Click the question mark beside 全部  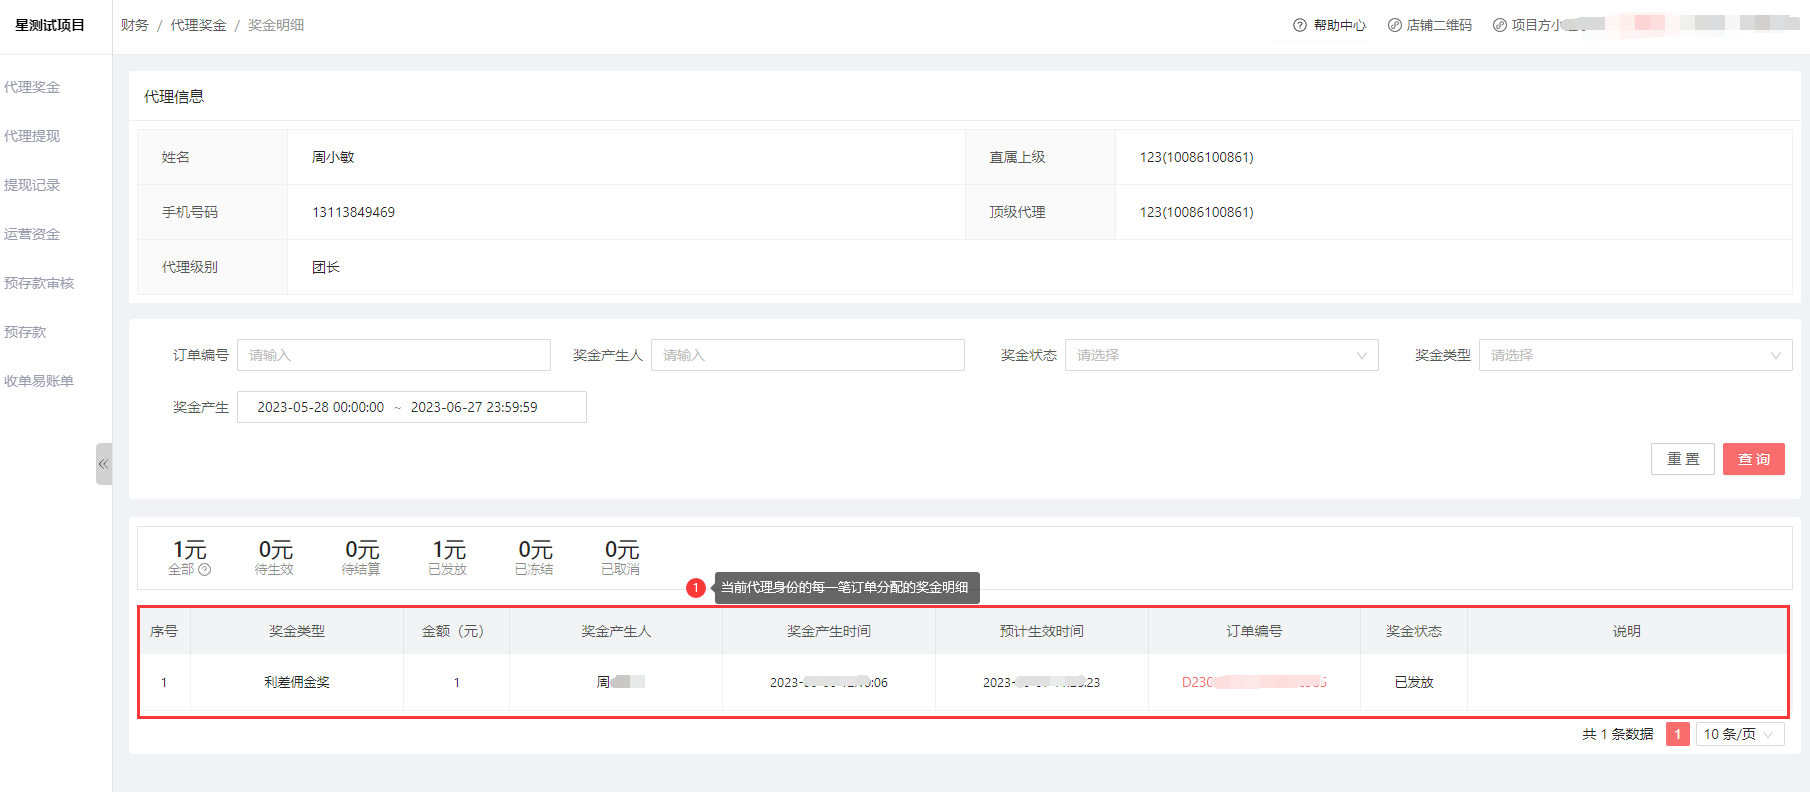(205, 570)
